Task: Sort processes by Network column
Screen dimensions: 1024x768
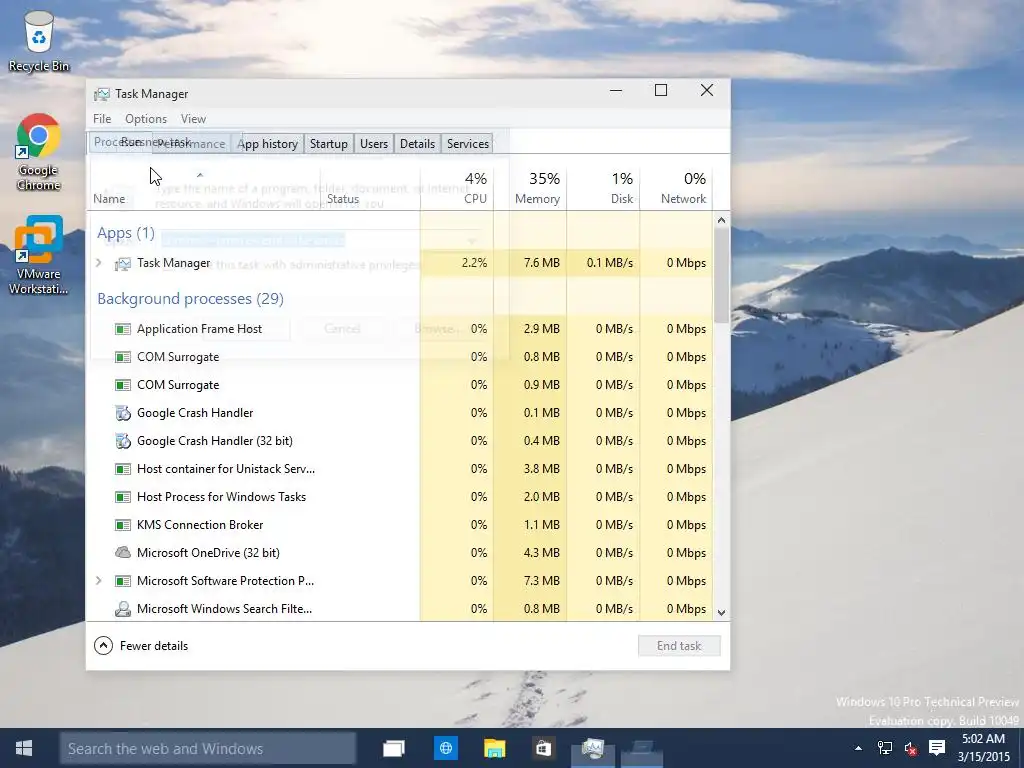Action: coord(676,188)
